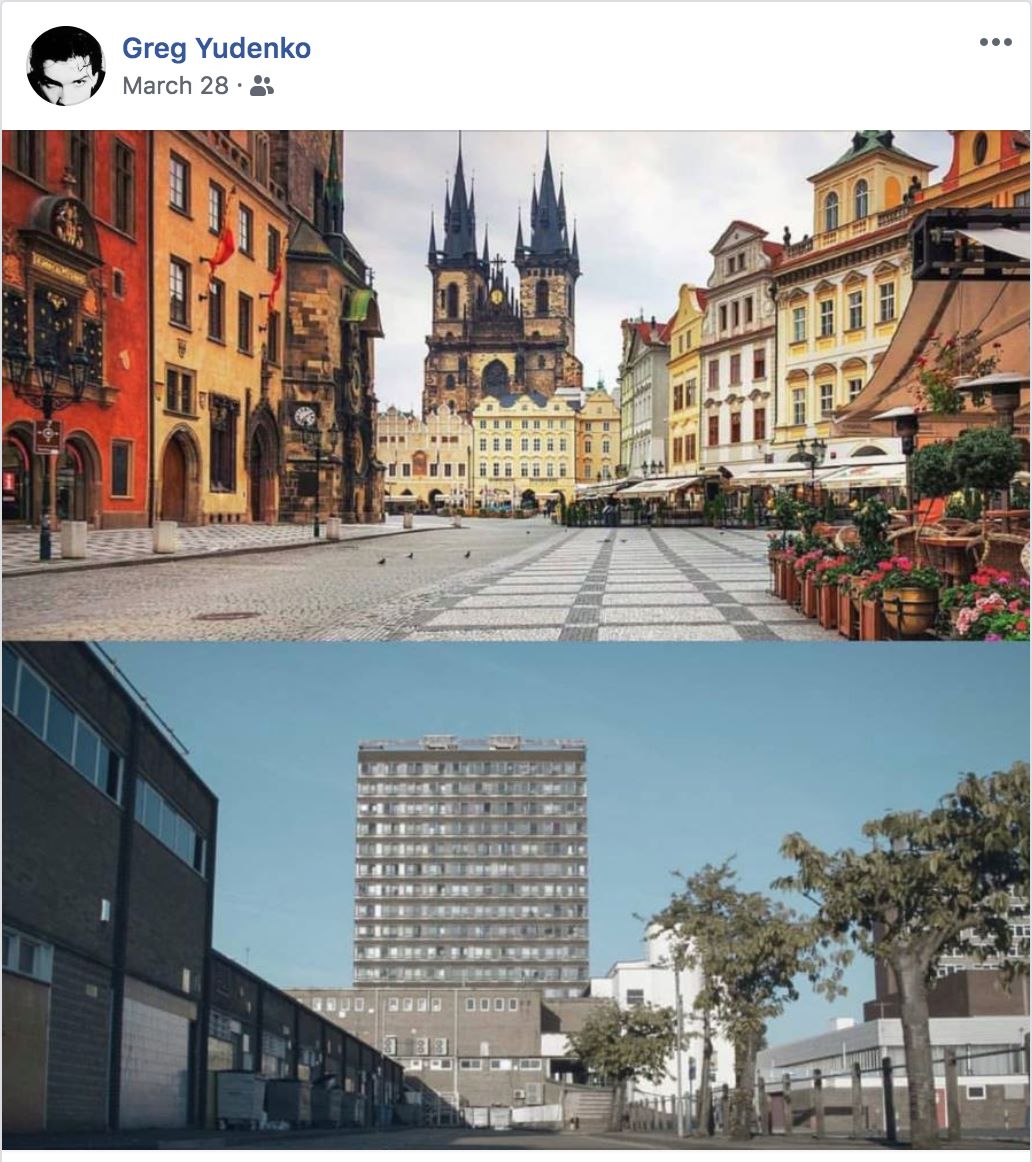Screen dimensions: 1032x1162
Task: Open Greg Yudenko's profile picture
Action: (x=65, y=66)
